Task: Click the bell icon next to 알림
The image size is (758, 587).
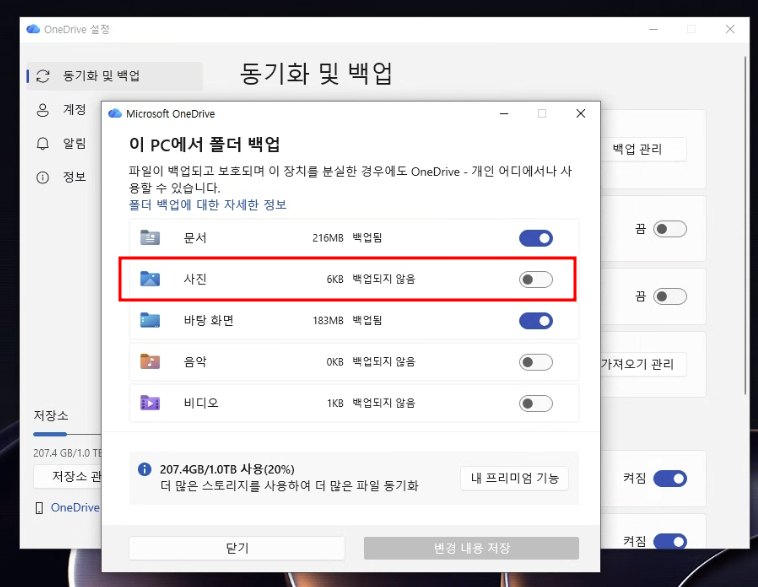Action: point(43,144)
